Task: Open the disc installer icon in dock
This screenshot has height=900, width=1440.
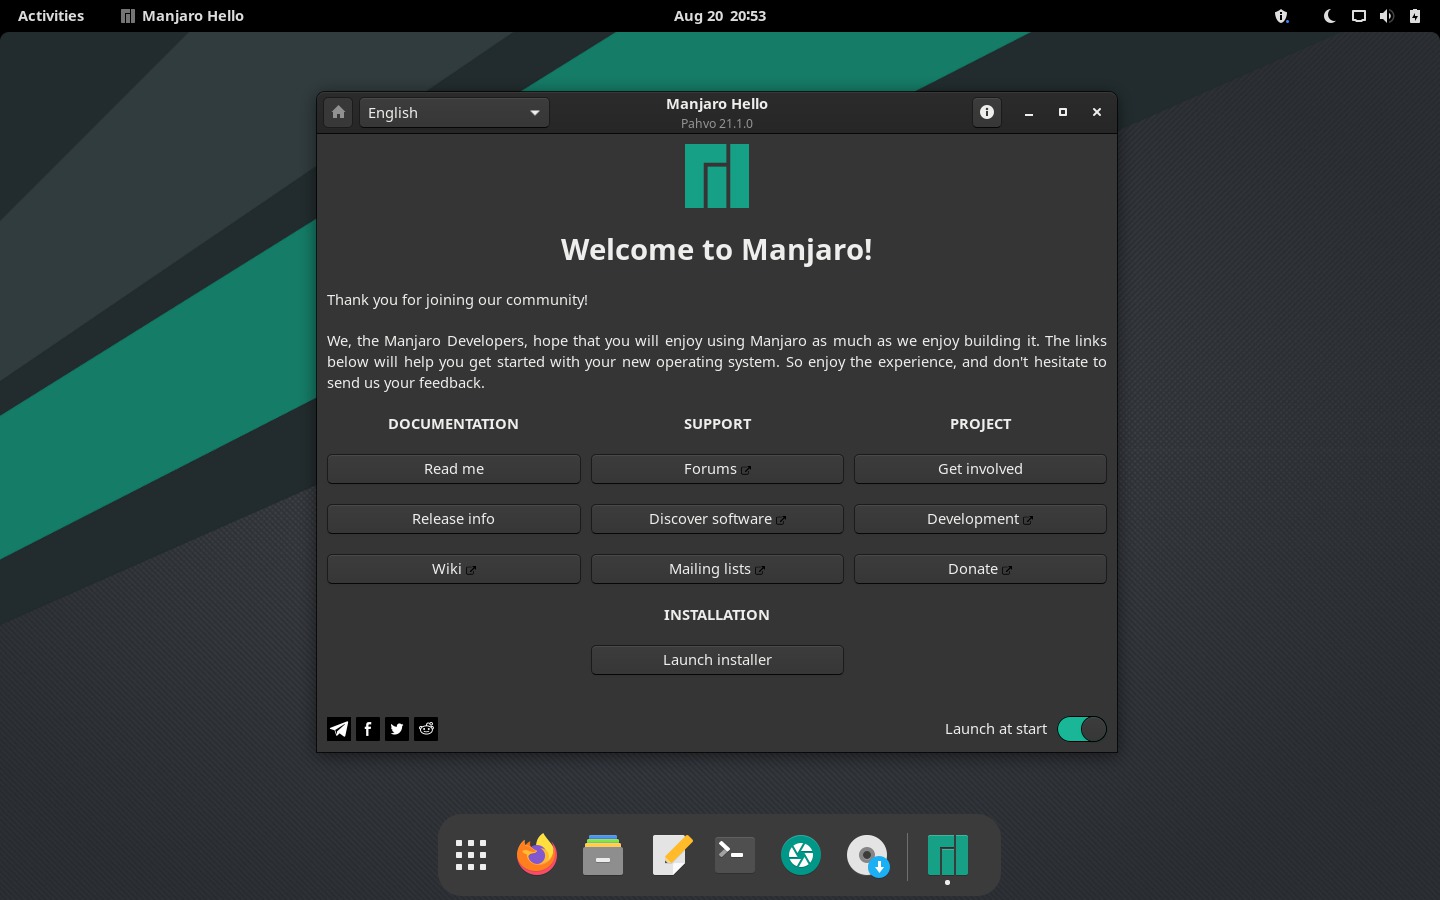Action: point(867,855)
